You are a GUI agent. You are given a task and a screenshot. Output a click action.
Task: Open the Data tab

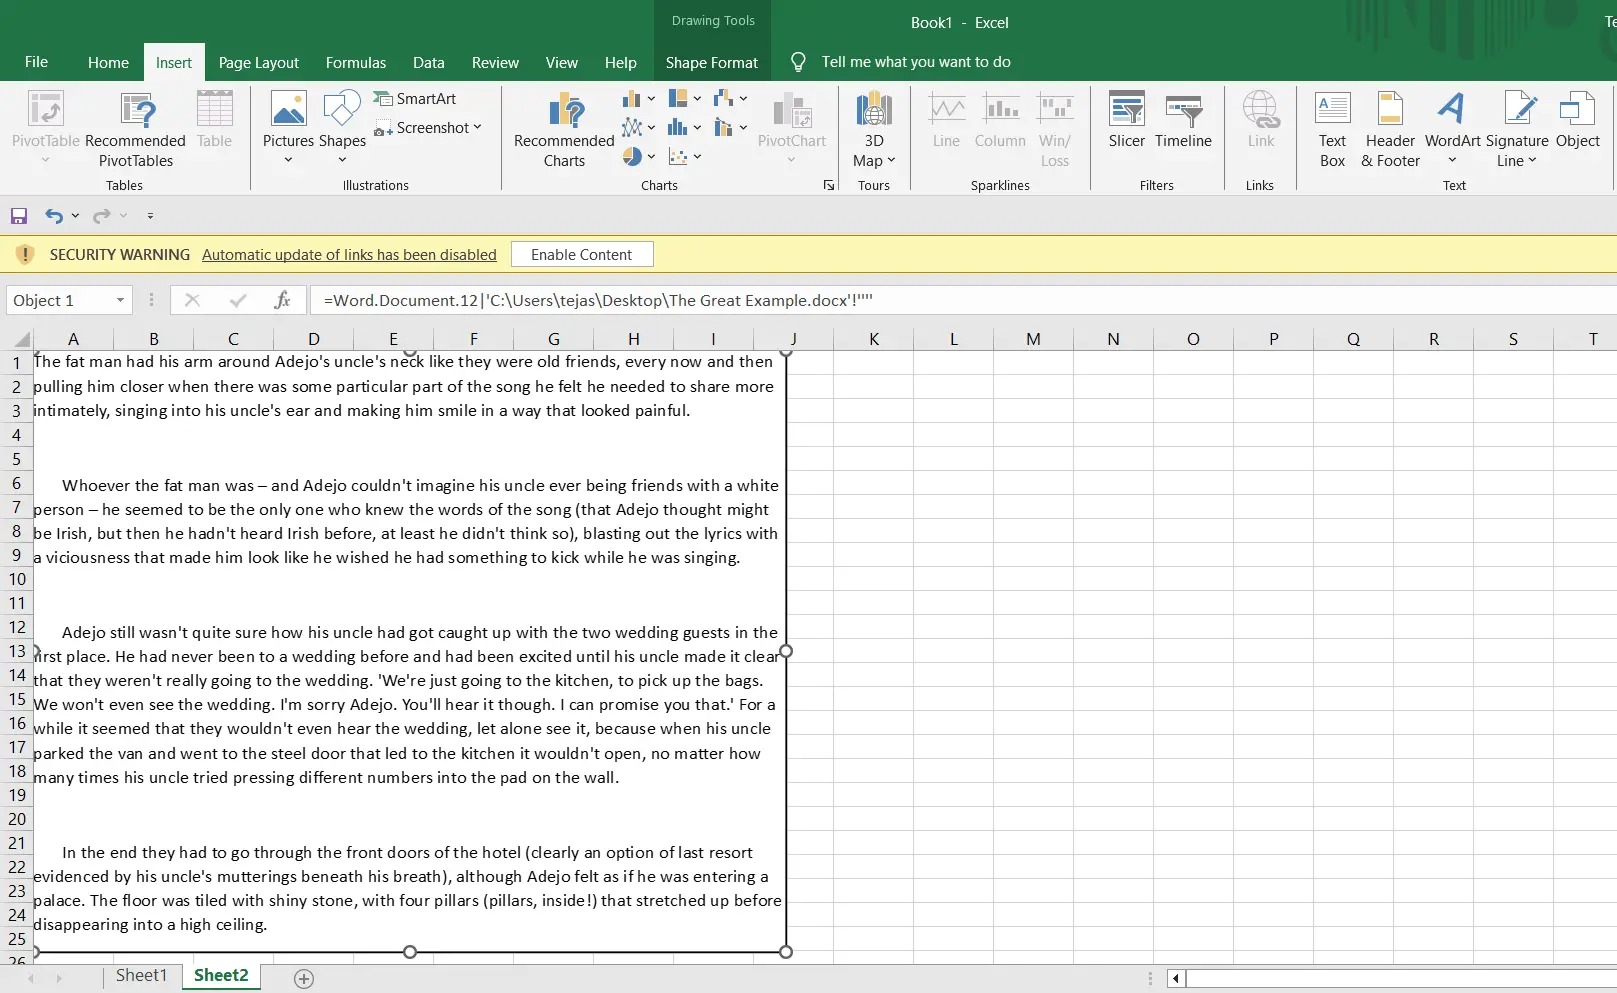coord(429,62)
